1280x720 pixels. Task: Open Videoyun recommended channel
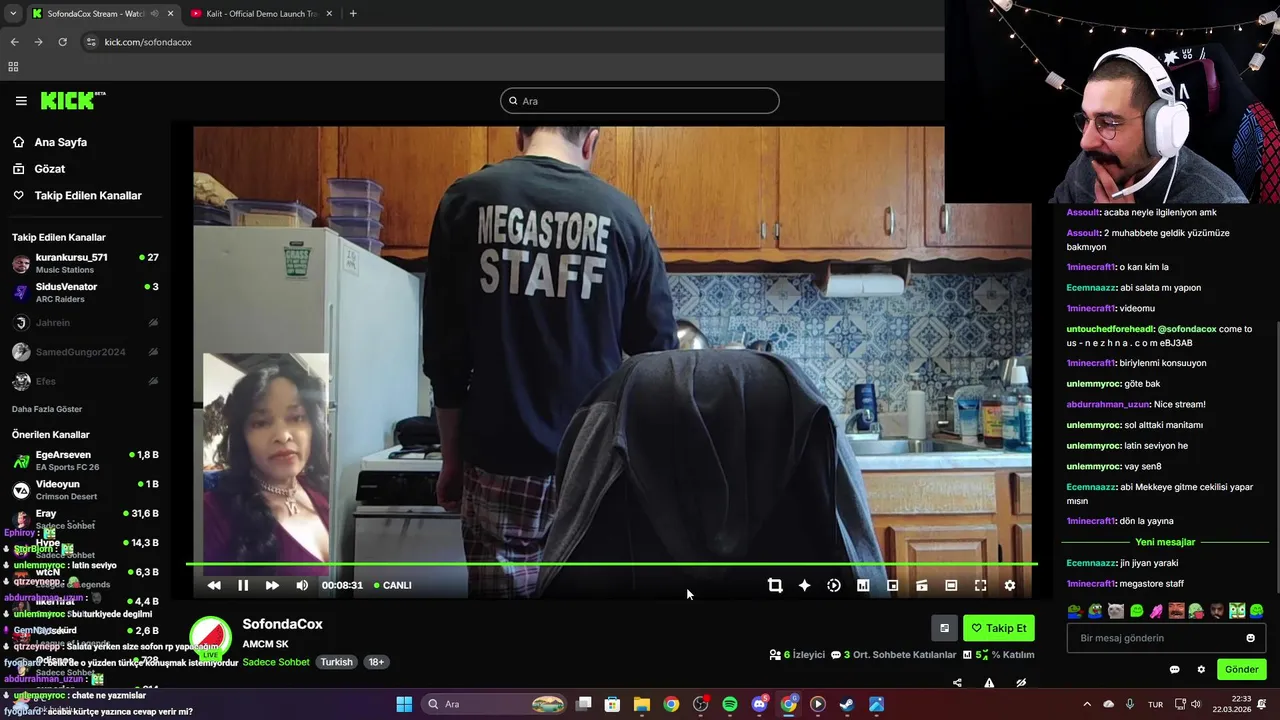pyautogui.click(x=85, y=490)
